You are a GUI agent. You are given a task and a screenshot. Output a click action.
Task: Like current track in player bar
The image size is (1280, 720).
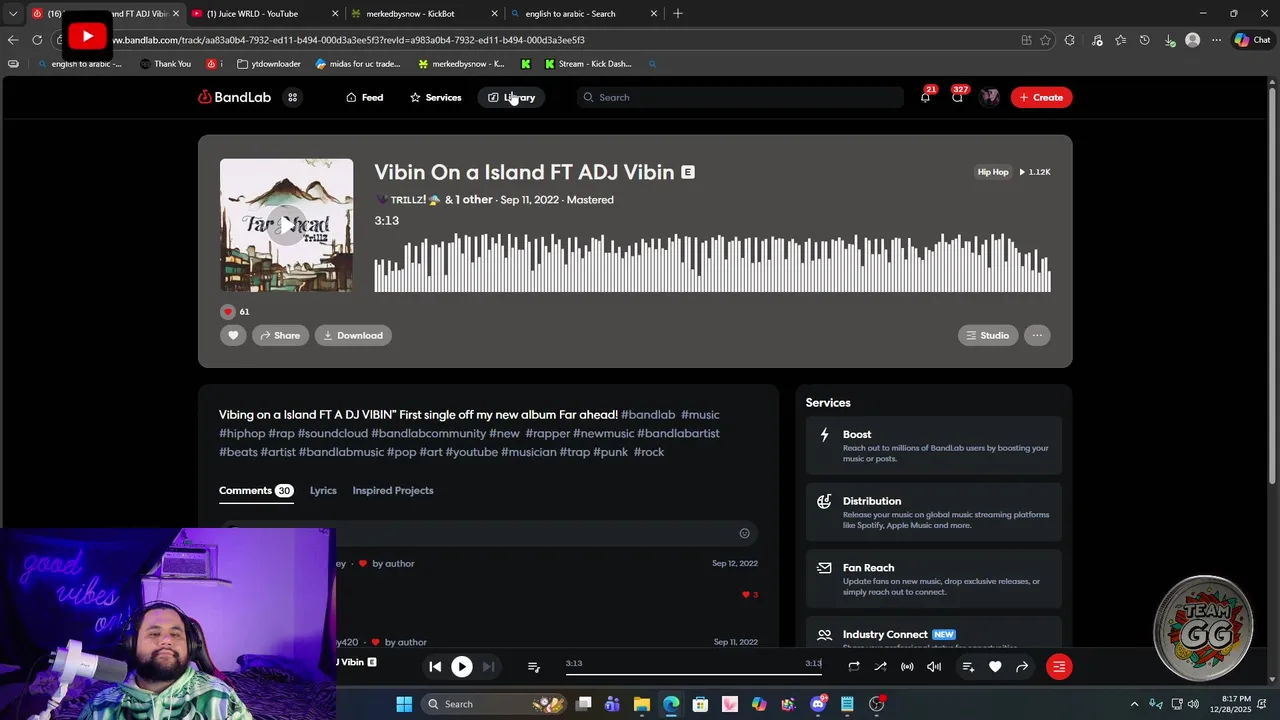[995, 667]
